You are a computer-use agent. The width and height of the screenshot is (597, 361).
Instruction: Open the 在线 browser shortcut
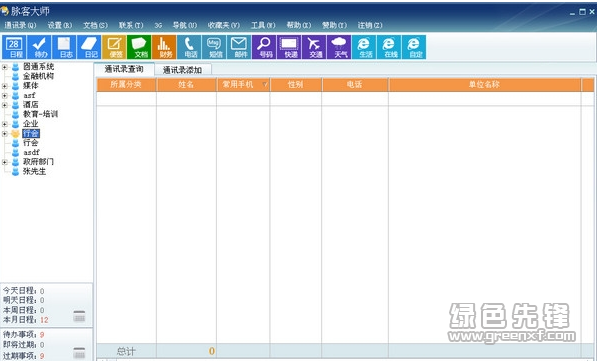389,47
